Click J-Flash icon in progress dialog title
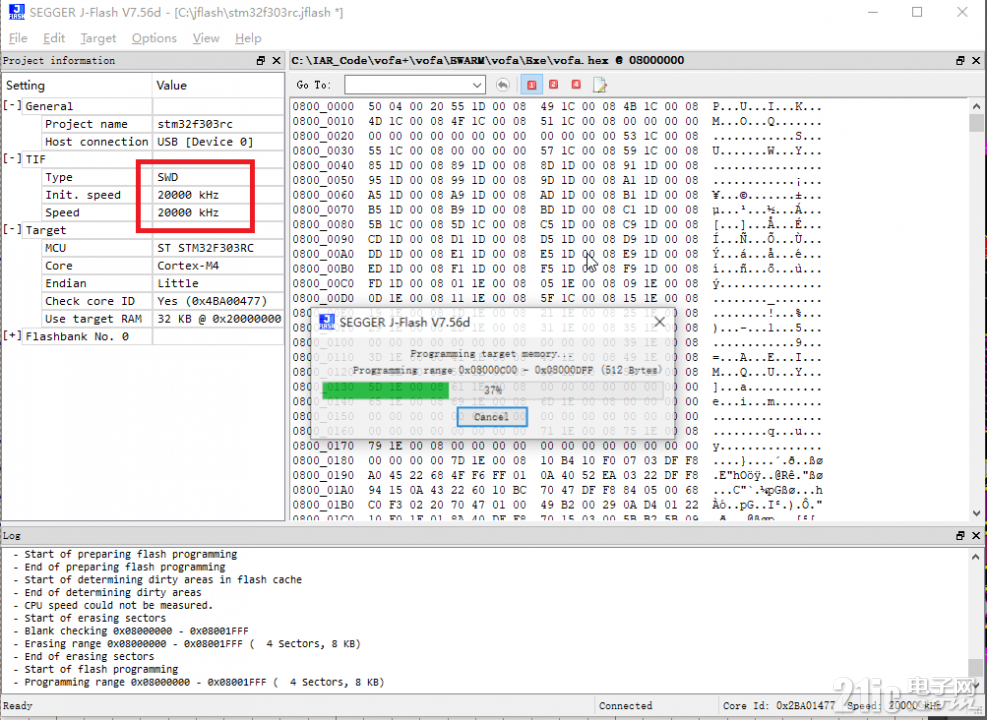Image resolution: width=987 pixels, height=720 pixels. pos(327,322)
